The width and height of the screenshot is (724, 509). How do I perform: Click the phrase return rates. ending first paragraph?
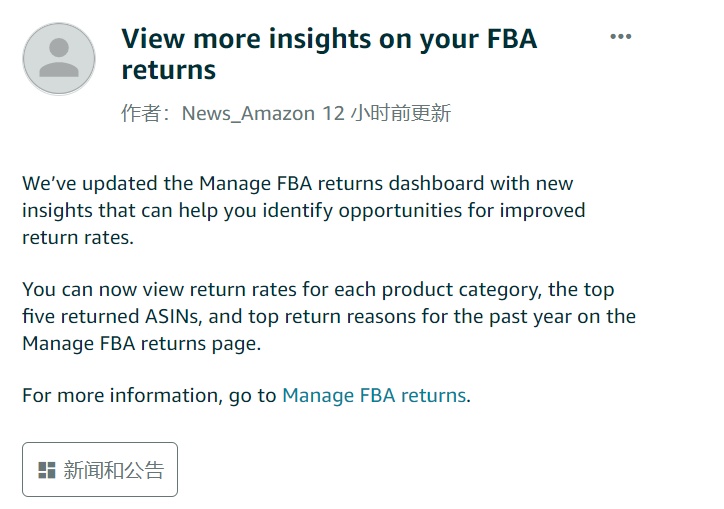(78, 237)
